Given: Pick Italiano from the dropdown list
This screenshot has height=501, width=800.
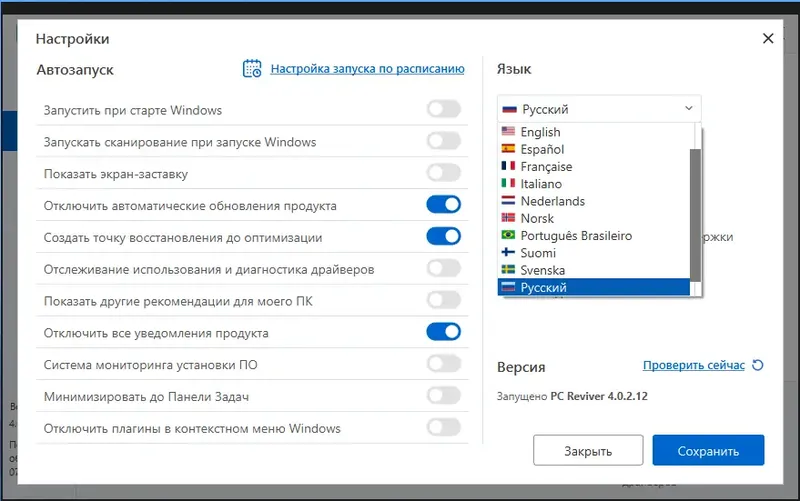Looking at the screenshot, I should coord(594,184).
